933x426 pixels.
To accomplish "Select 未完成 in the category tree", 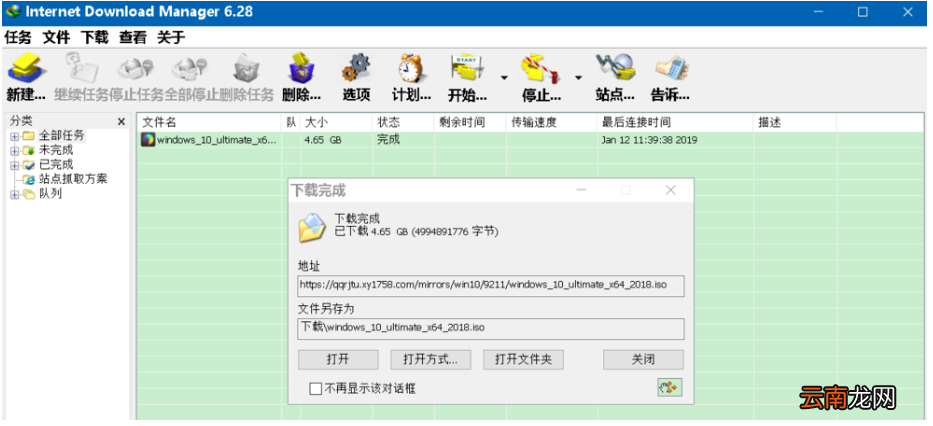I will [56, 150].
